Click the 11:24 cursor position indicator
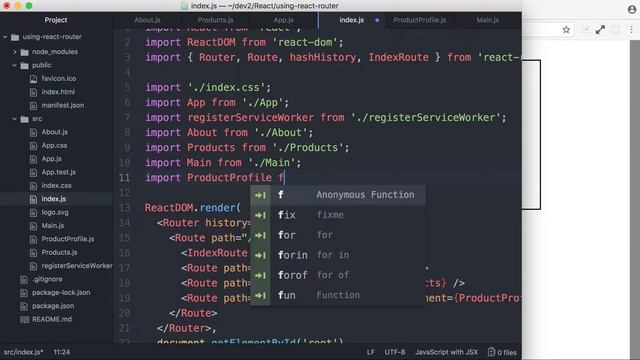The image size is (640, 360). (62, 352)
